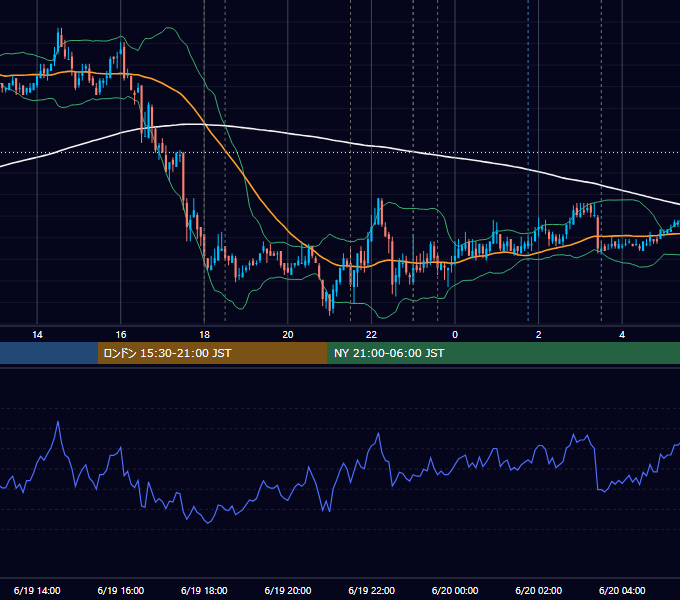Click hour label 18 on price chart axis
This screenshot has height=600, width=680.
[x=204, y=335]
